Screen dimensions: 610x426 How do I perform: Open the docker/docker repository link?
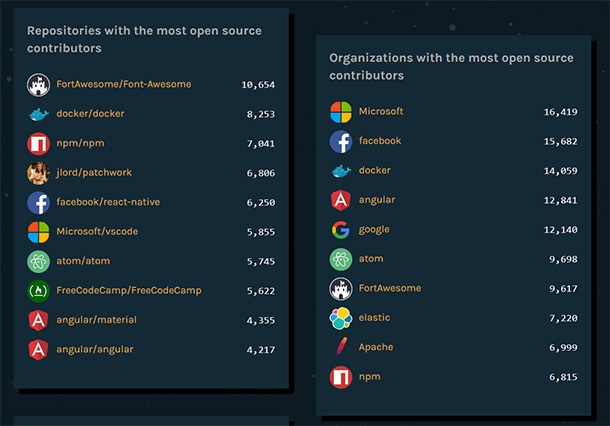point(90,114)
